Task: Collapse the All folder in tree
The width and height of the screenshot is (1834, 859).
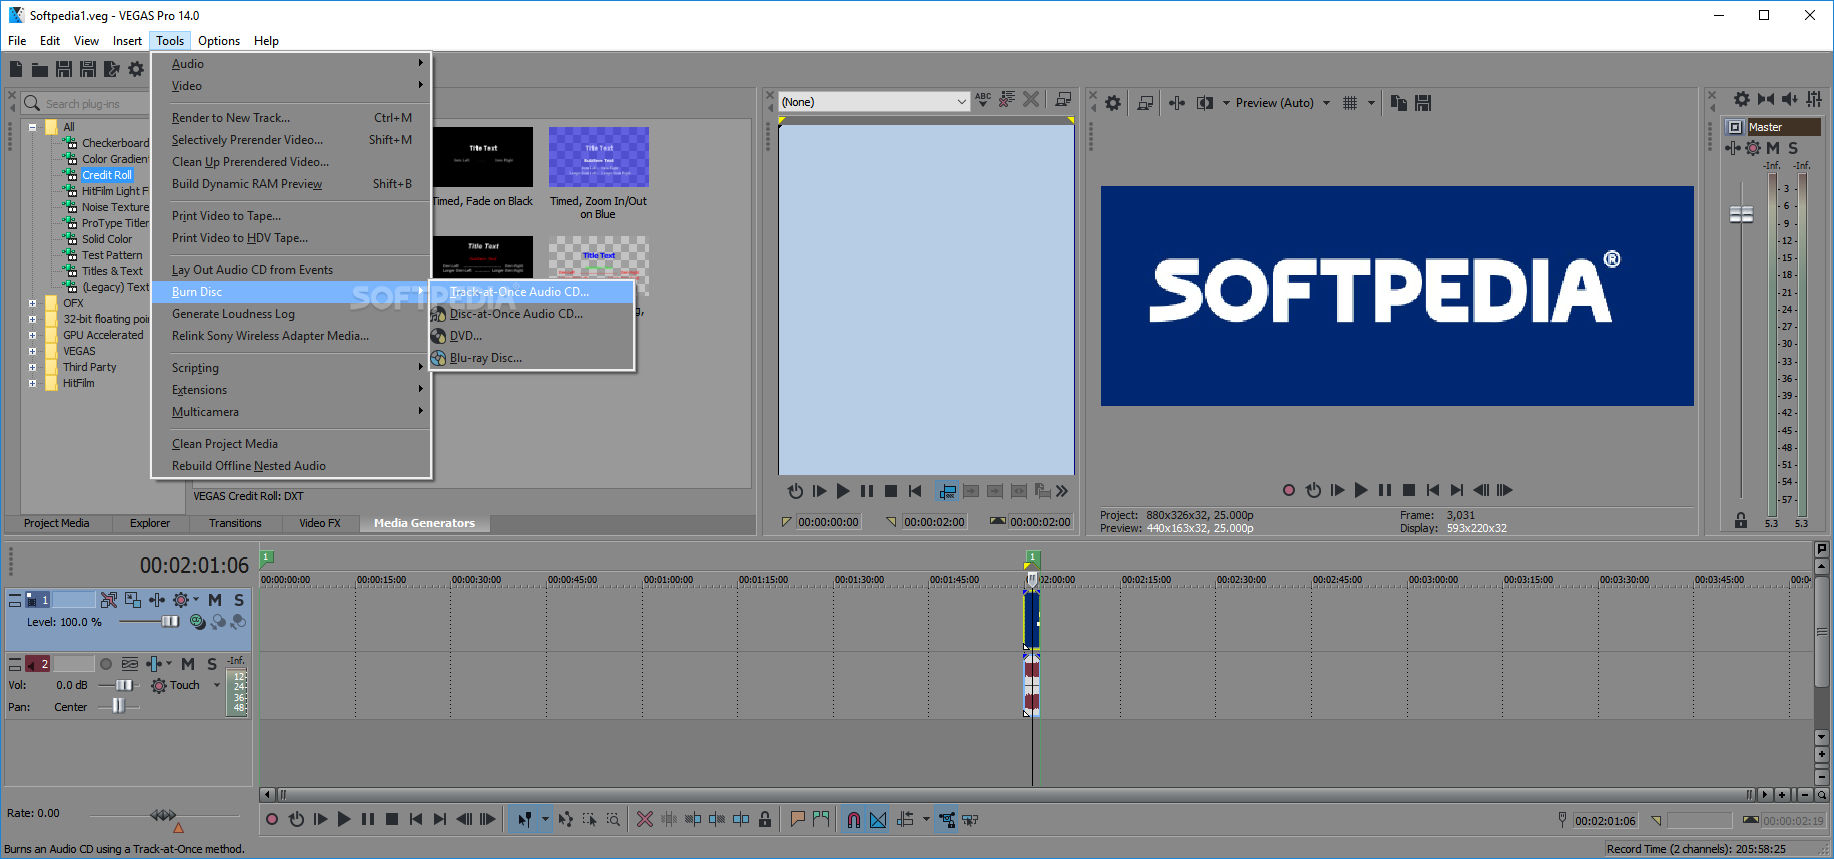Action: click(x=33, y=127)
